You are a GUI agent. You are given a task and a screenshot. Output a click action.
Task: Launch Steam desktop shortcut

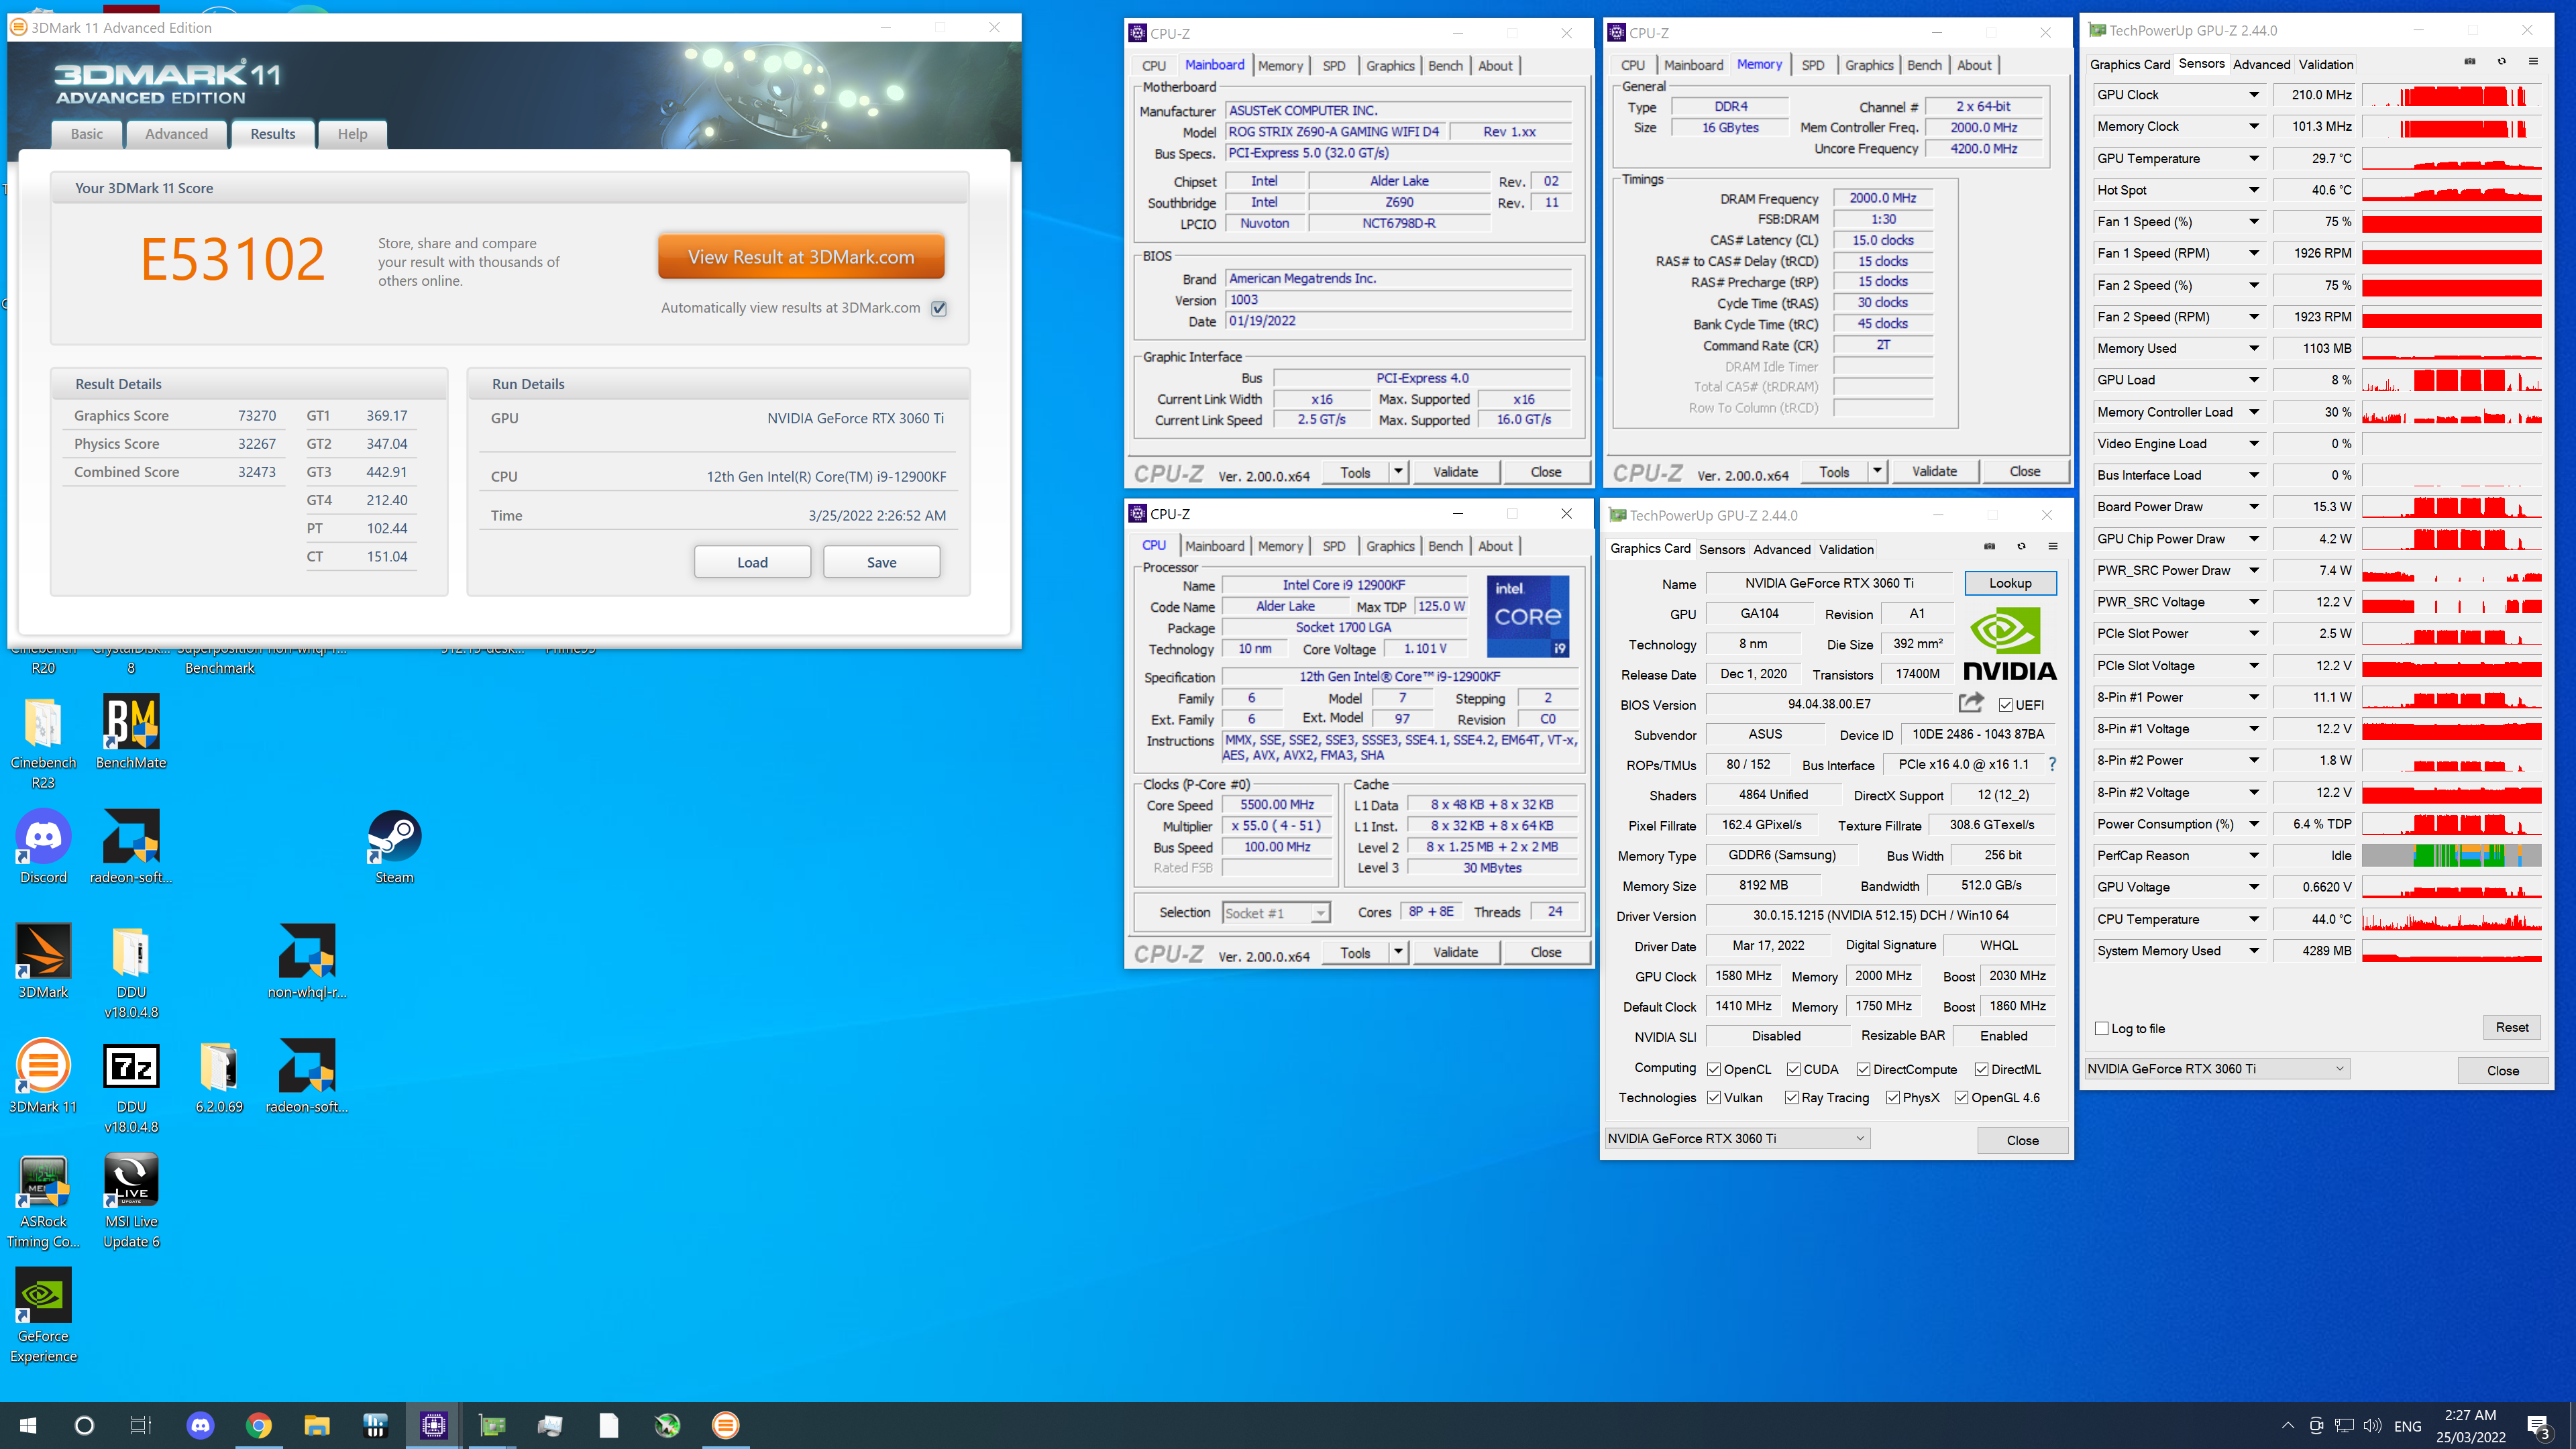pyautogui.click(x=394, y=847)
